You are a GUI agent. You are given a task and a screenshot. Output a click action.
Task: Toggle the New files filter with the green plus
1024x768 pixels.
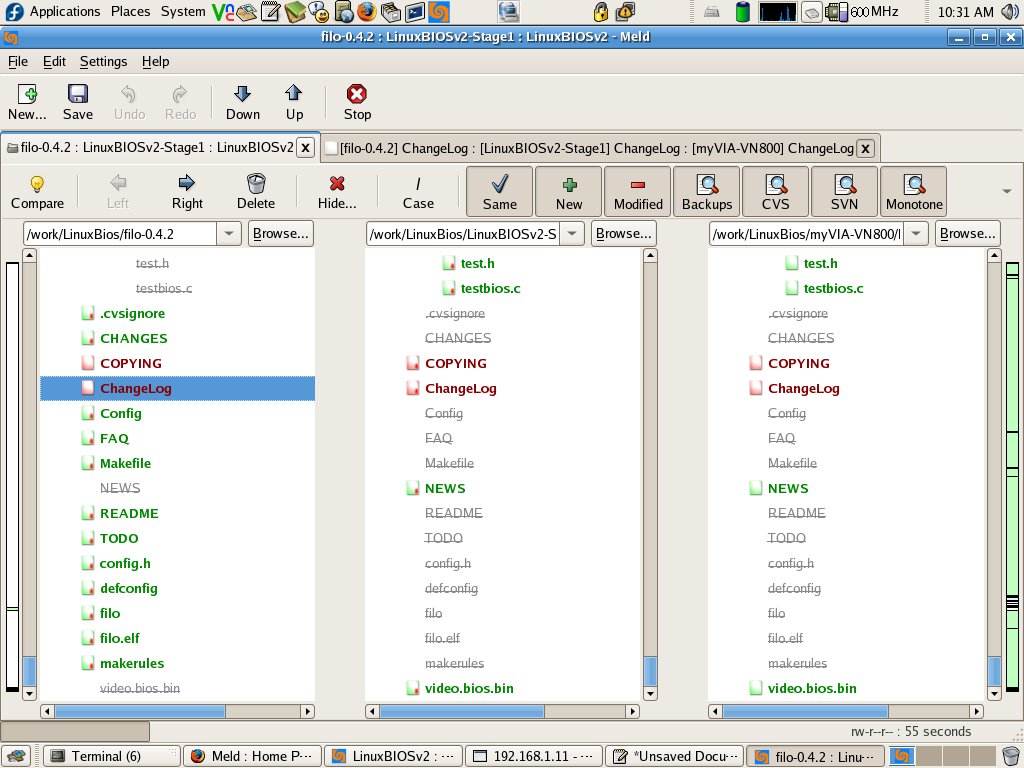(x=569, y=191)
